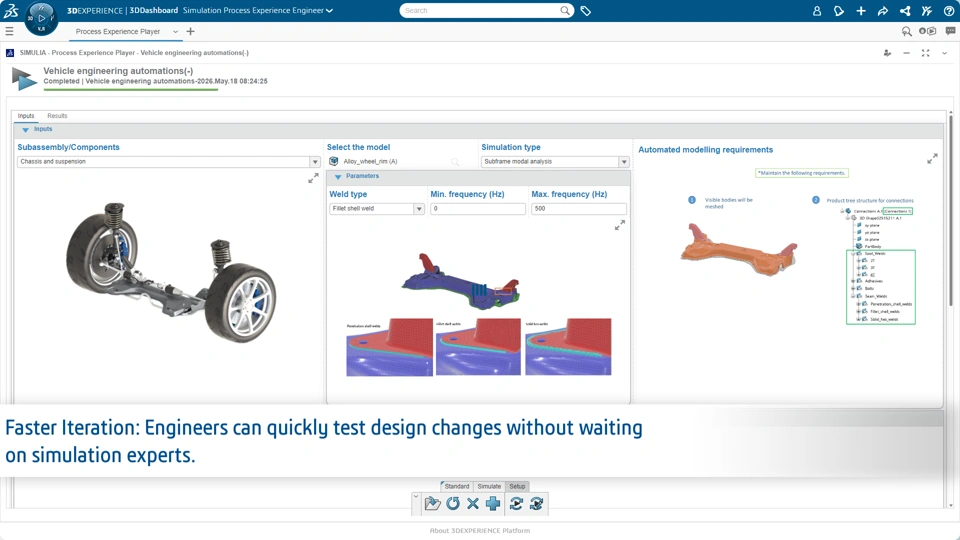Image resolution: width=960 pixels, height=540 pixels.
Task: Click the green completion progress bar
Action: click(x=130, y=89)
